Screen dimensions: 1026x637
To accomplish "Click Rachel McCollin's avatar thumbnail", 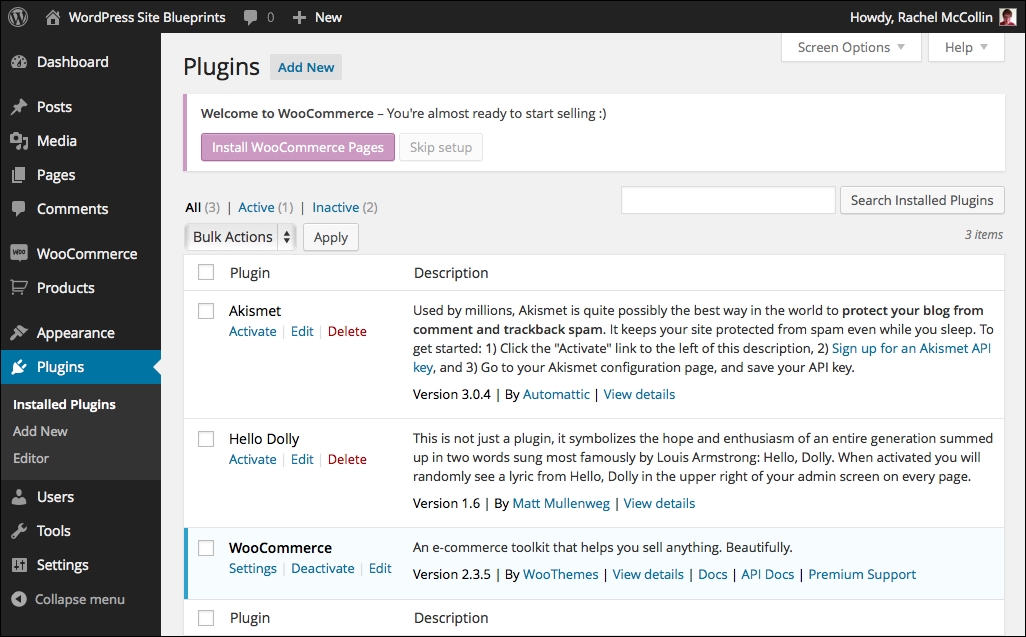I will click(x=1008, y=17).
